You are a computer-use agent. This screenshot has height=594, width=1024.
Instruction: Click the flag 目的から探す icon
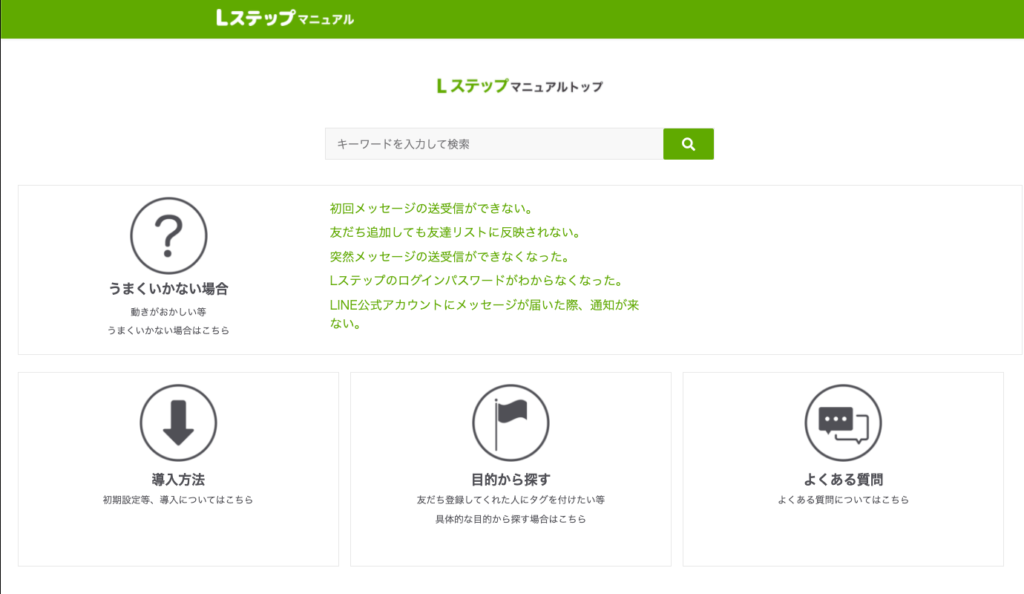tap(511, 422)
